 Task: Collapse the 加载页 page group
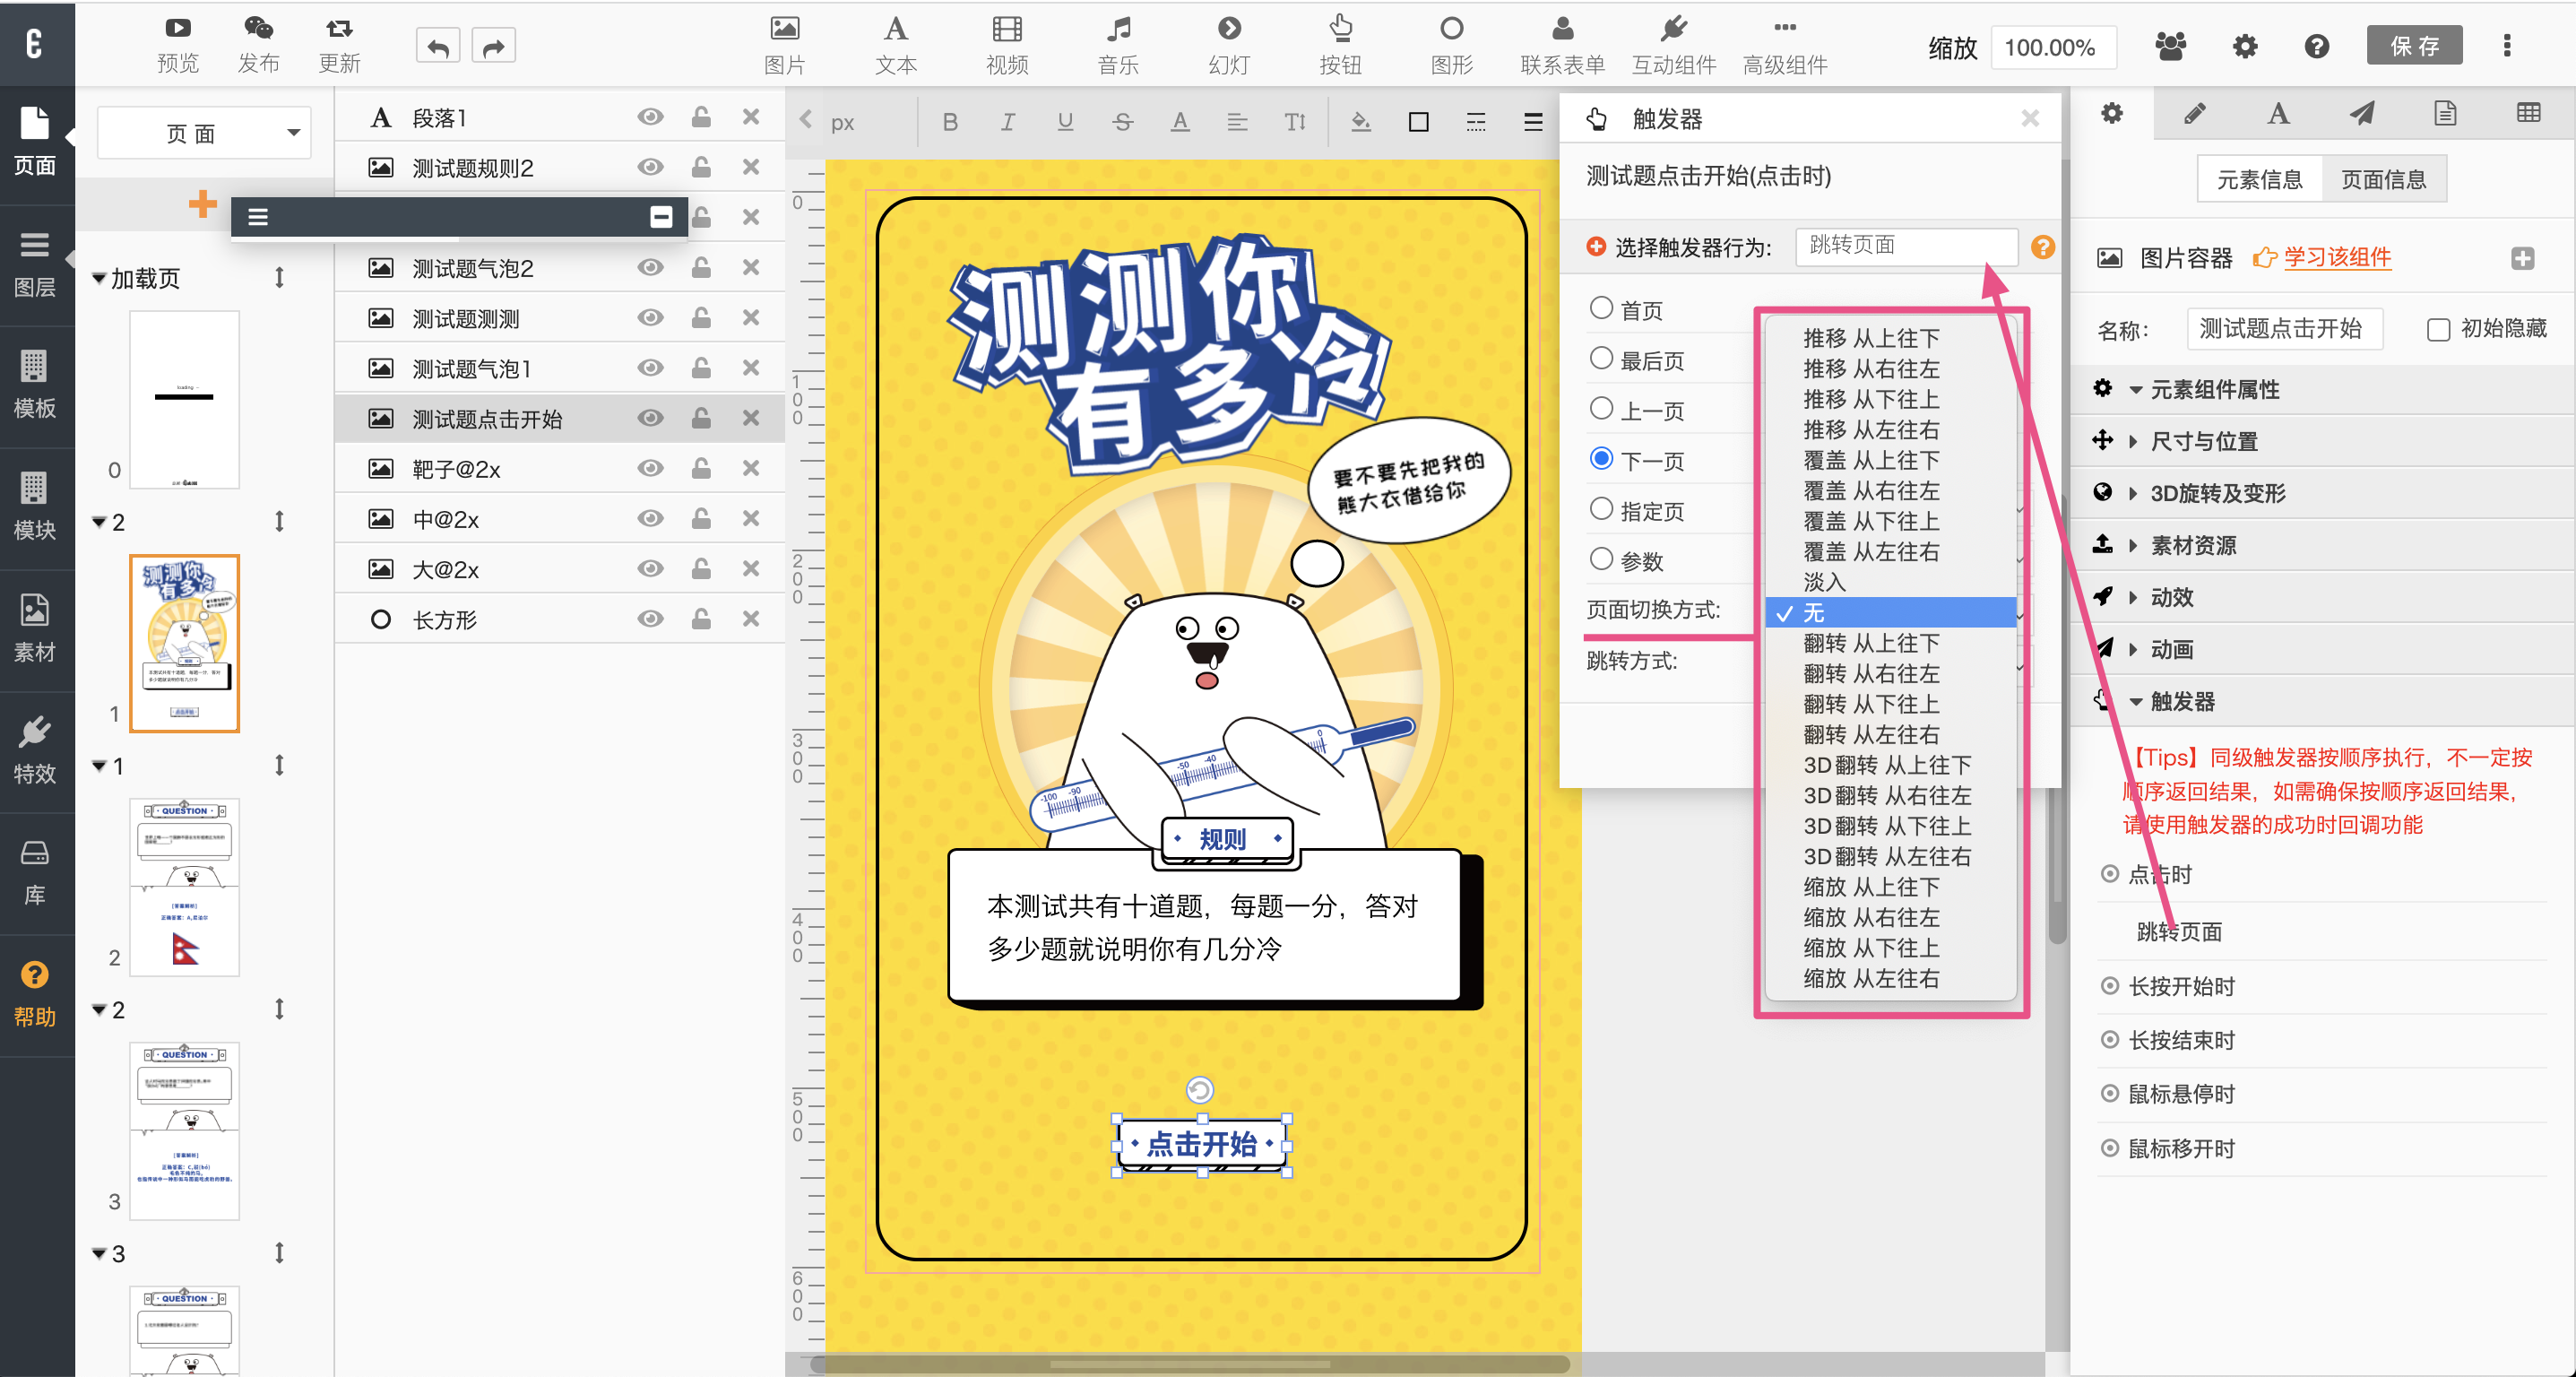(99, 278)
